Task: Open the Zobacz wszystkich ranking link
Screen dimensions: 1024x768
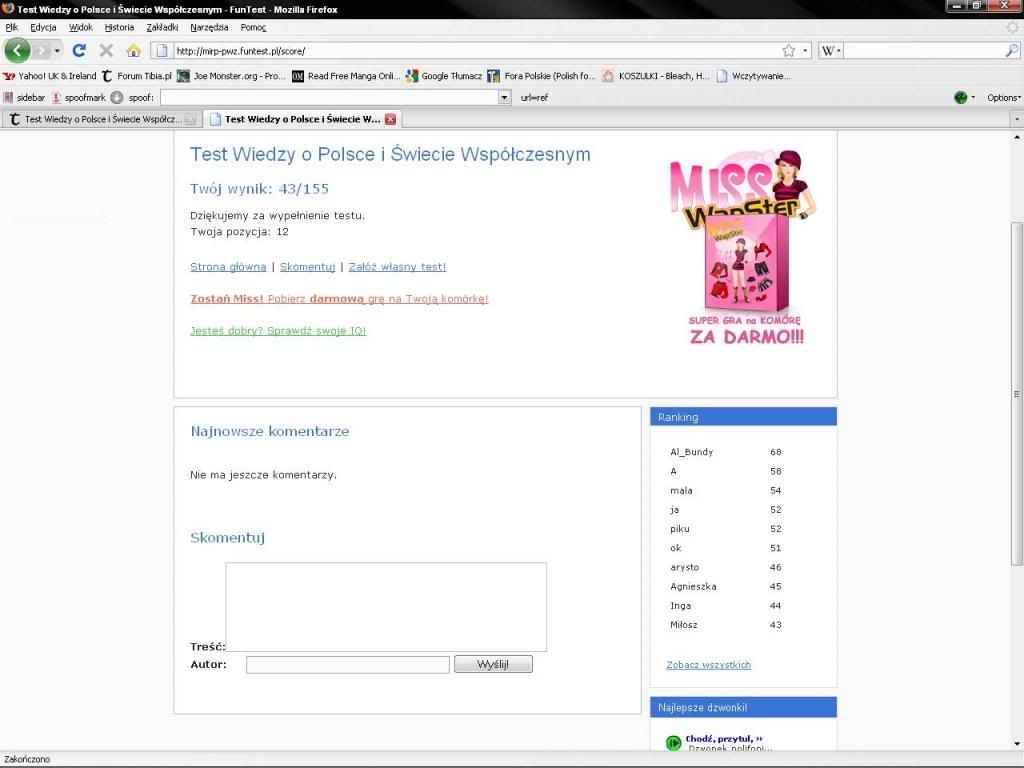Action: pyautogui.click(x=709, y=665)
